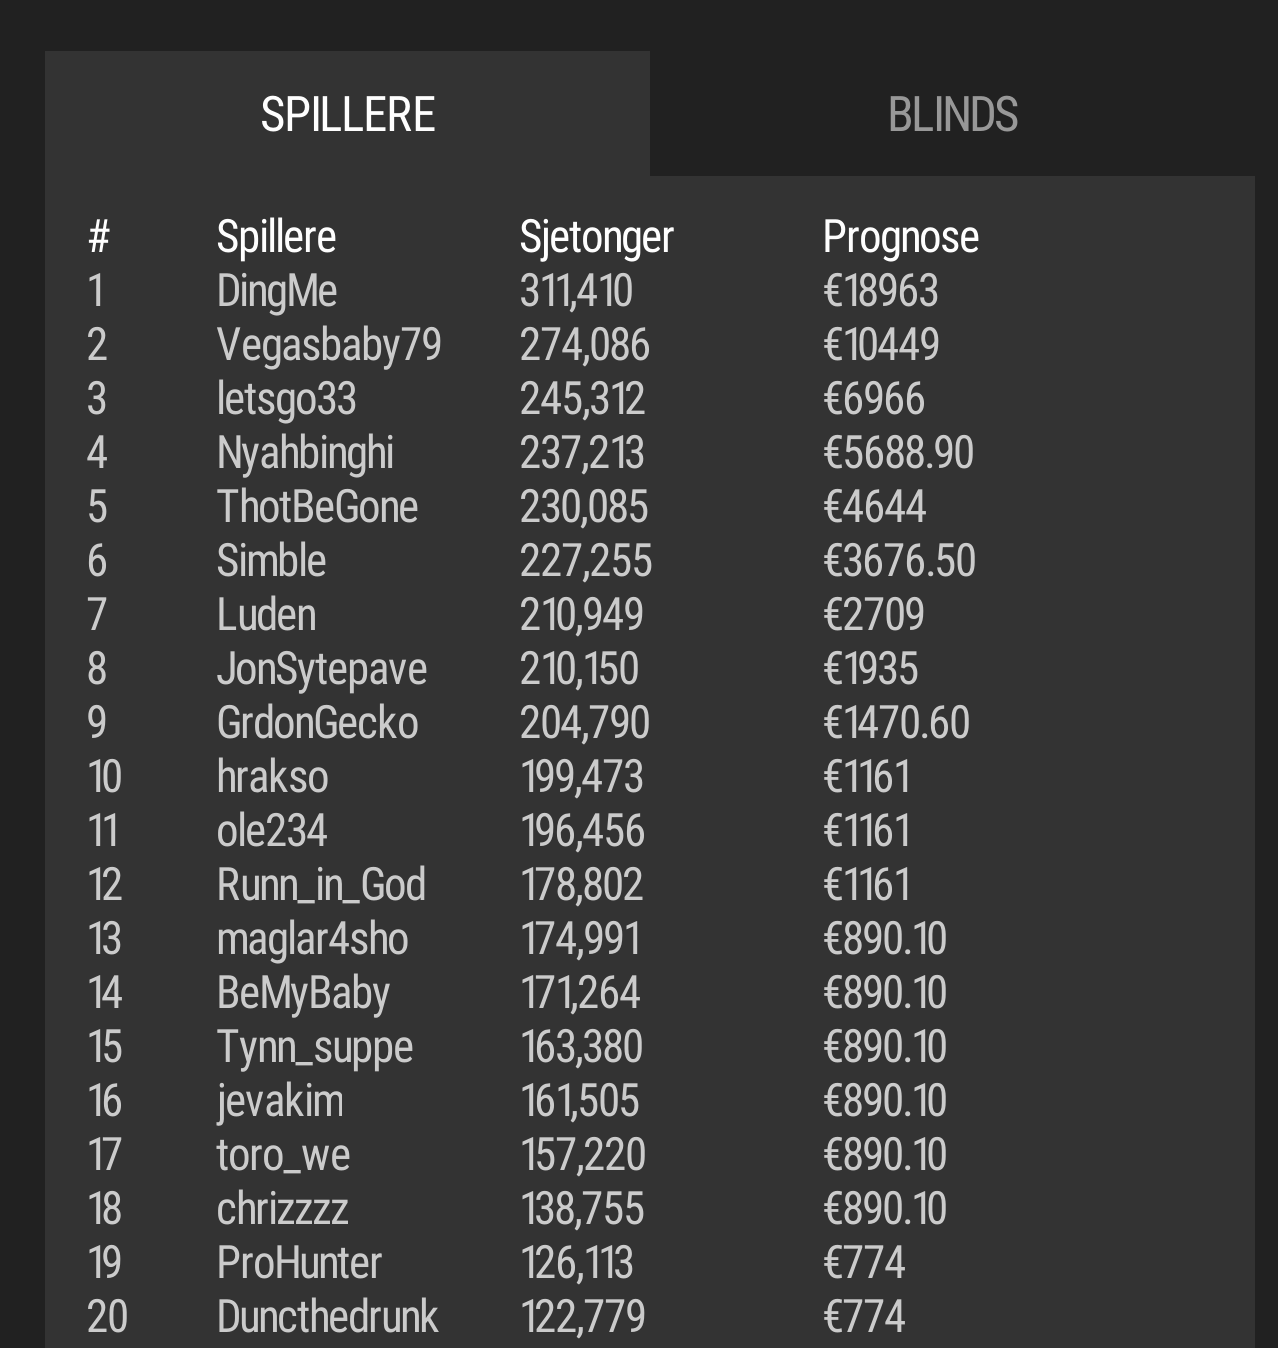This screenshot has width=1278, height=1348.
Task: Select player DingMe in the list
Action: [277, 291]
